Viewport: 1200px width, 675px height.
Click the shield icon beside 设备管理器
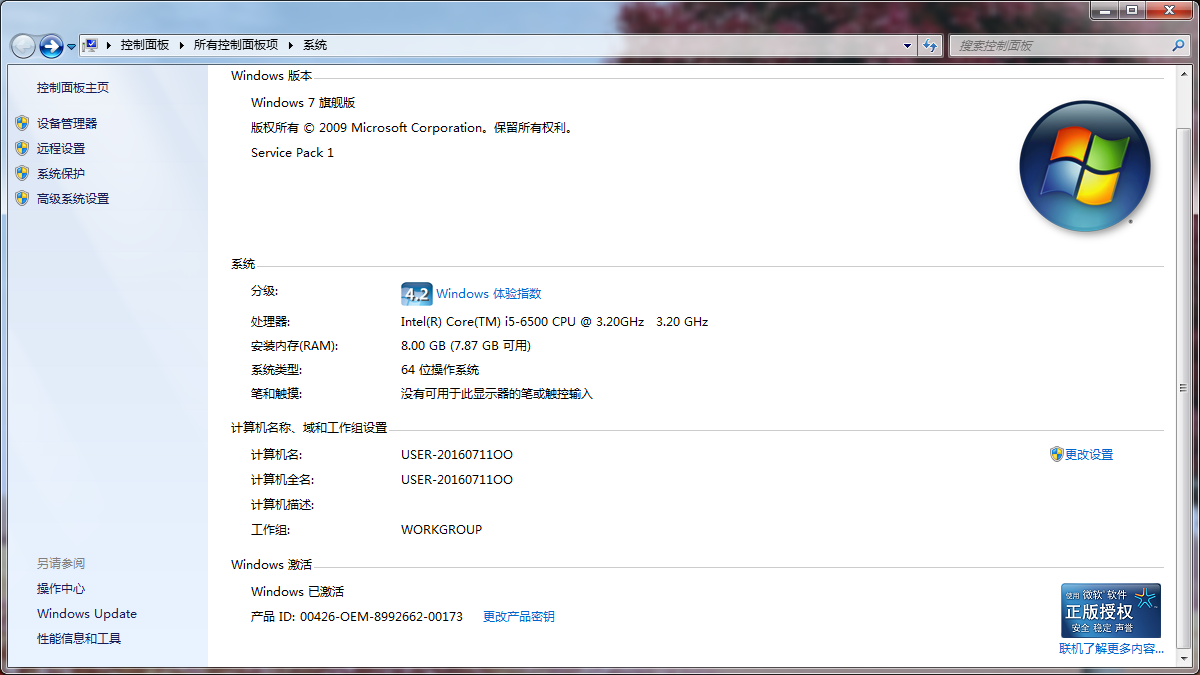coord(22,123)
